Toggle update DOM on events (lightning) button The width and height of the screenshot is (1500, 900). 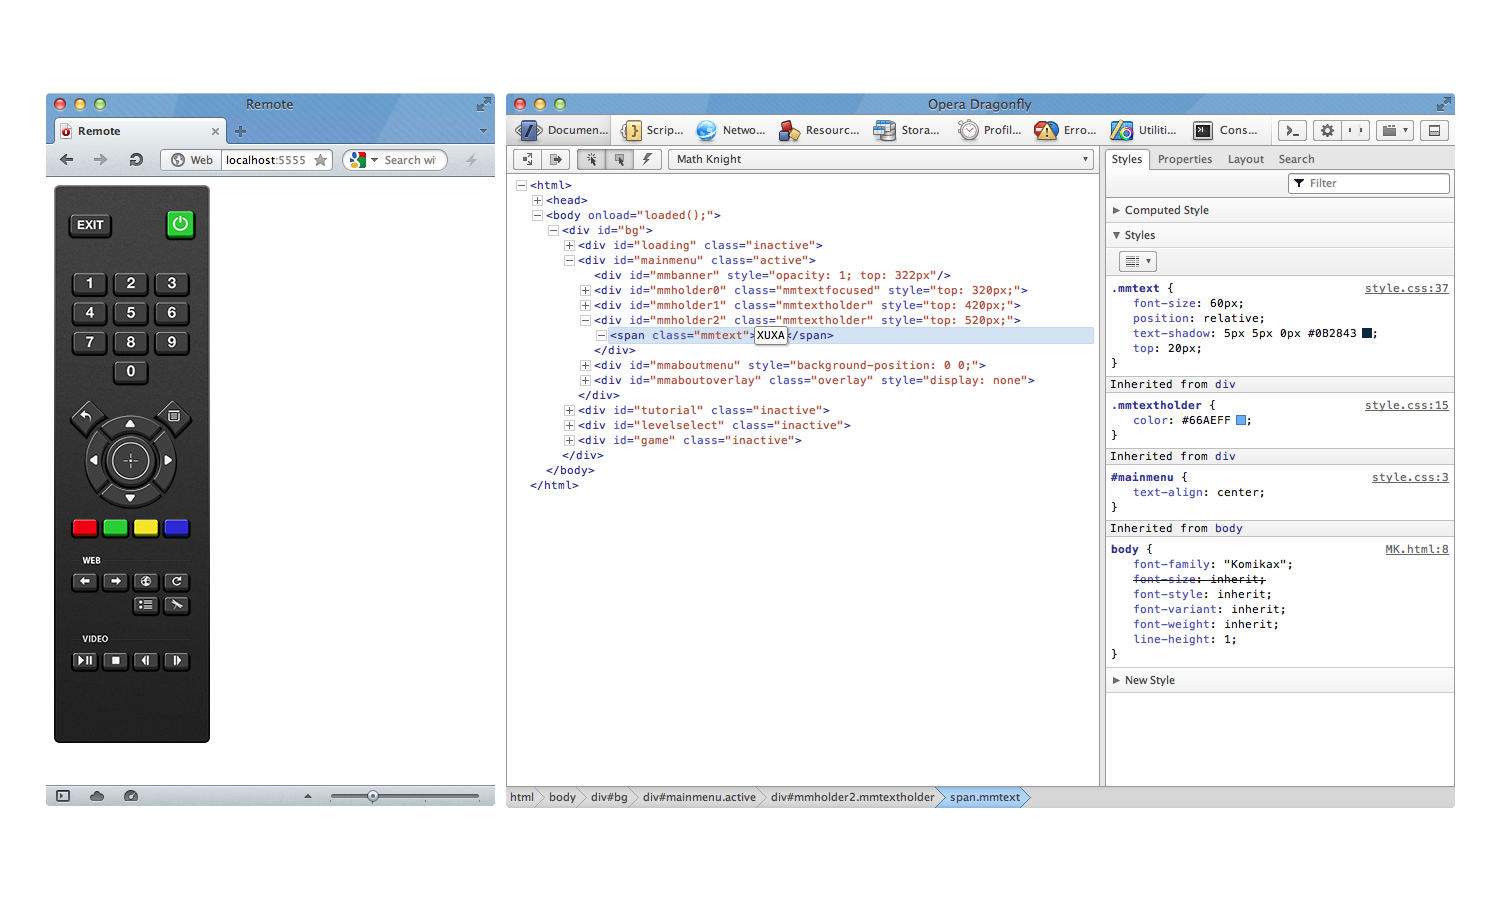point(647,159)
